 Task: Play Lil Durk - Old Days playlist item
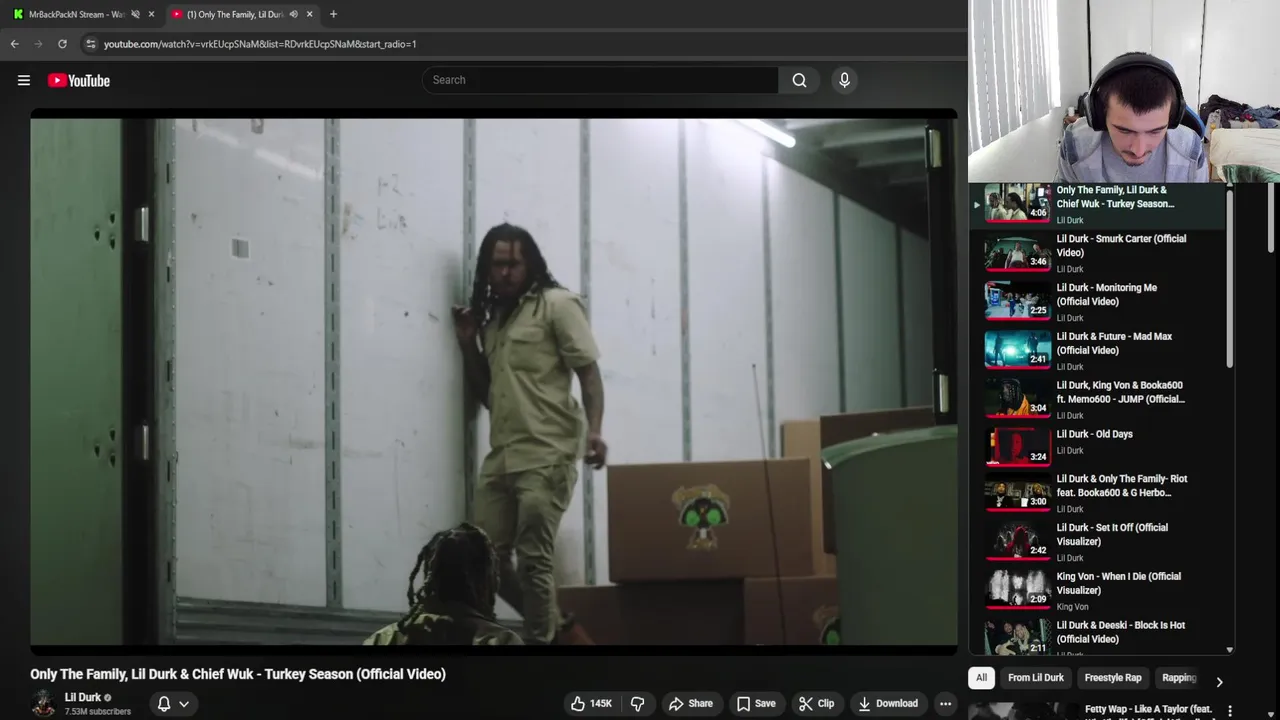click(x=1096, y=449)
